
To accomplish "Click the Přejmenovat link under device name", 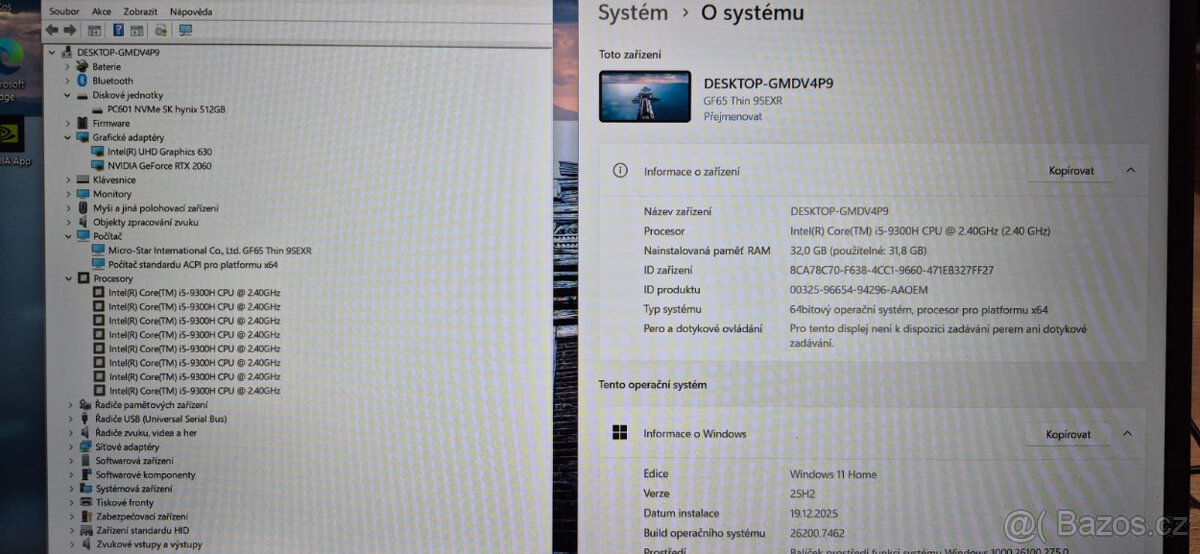I will (x=732, y=117).
